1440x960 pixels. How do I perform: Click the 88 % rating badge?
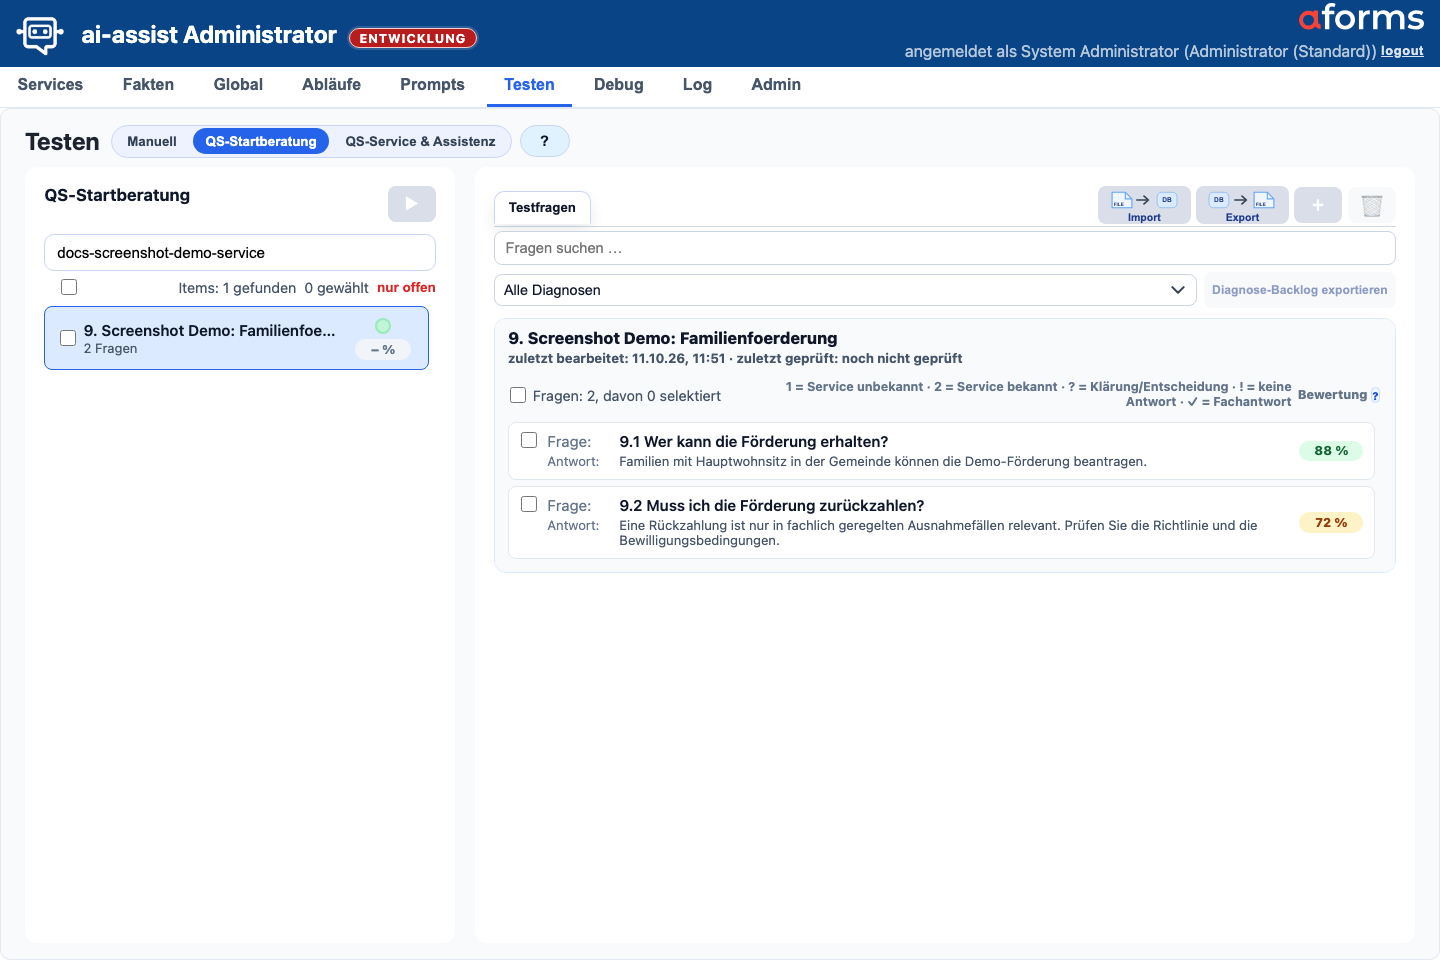(x=1331, y=451)
